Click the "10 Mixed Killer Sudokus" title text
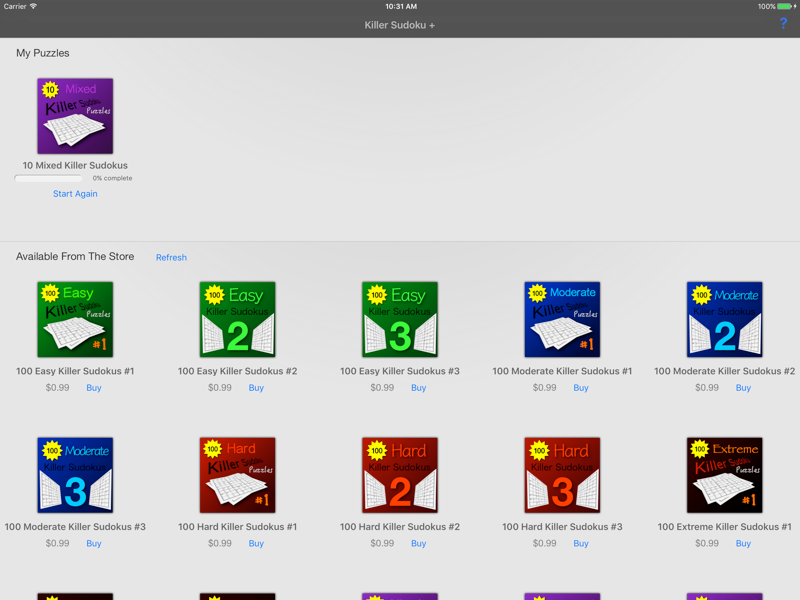The height and width of the screenshot is (600, 800). point(75,165)
